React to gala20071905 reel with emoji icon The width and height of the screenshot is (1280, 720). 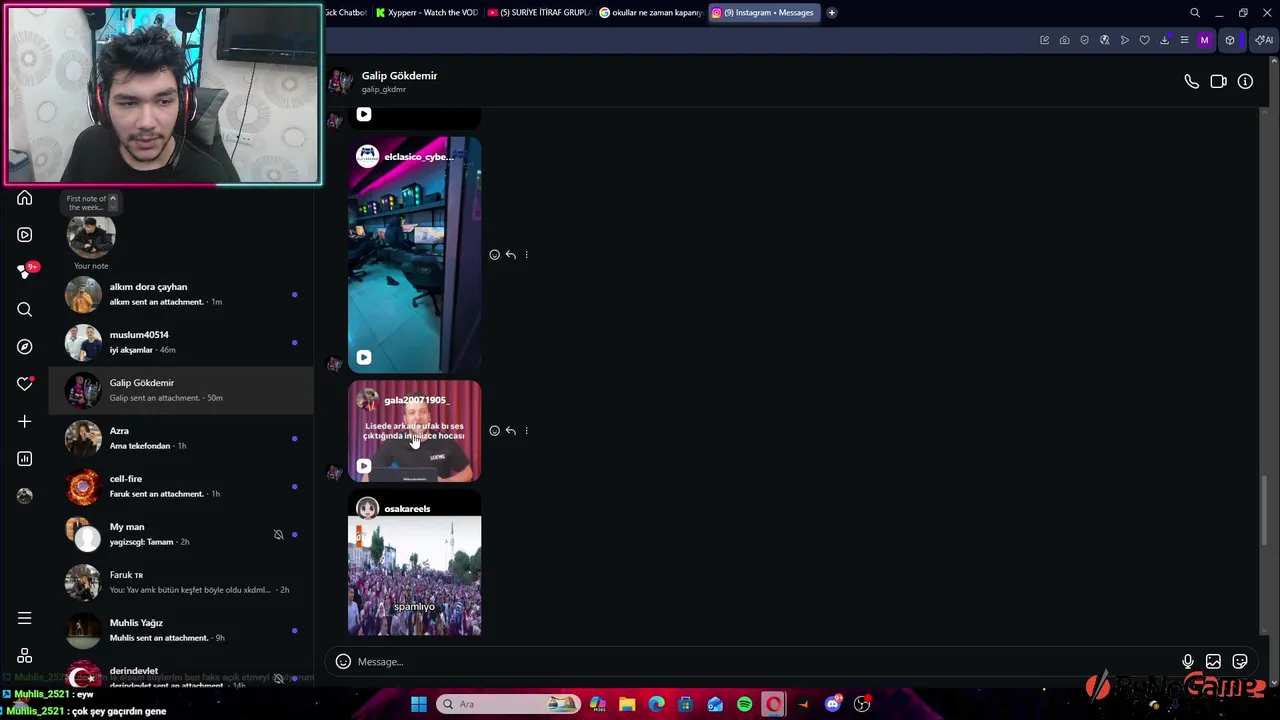coord(494,431)
